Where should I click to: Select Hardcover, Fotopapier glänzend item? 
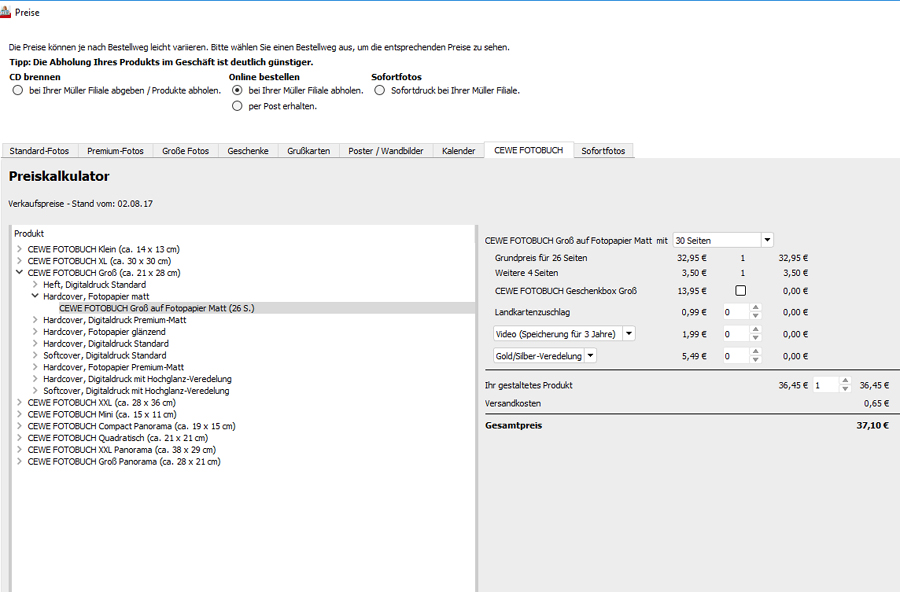(104, 332)
